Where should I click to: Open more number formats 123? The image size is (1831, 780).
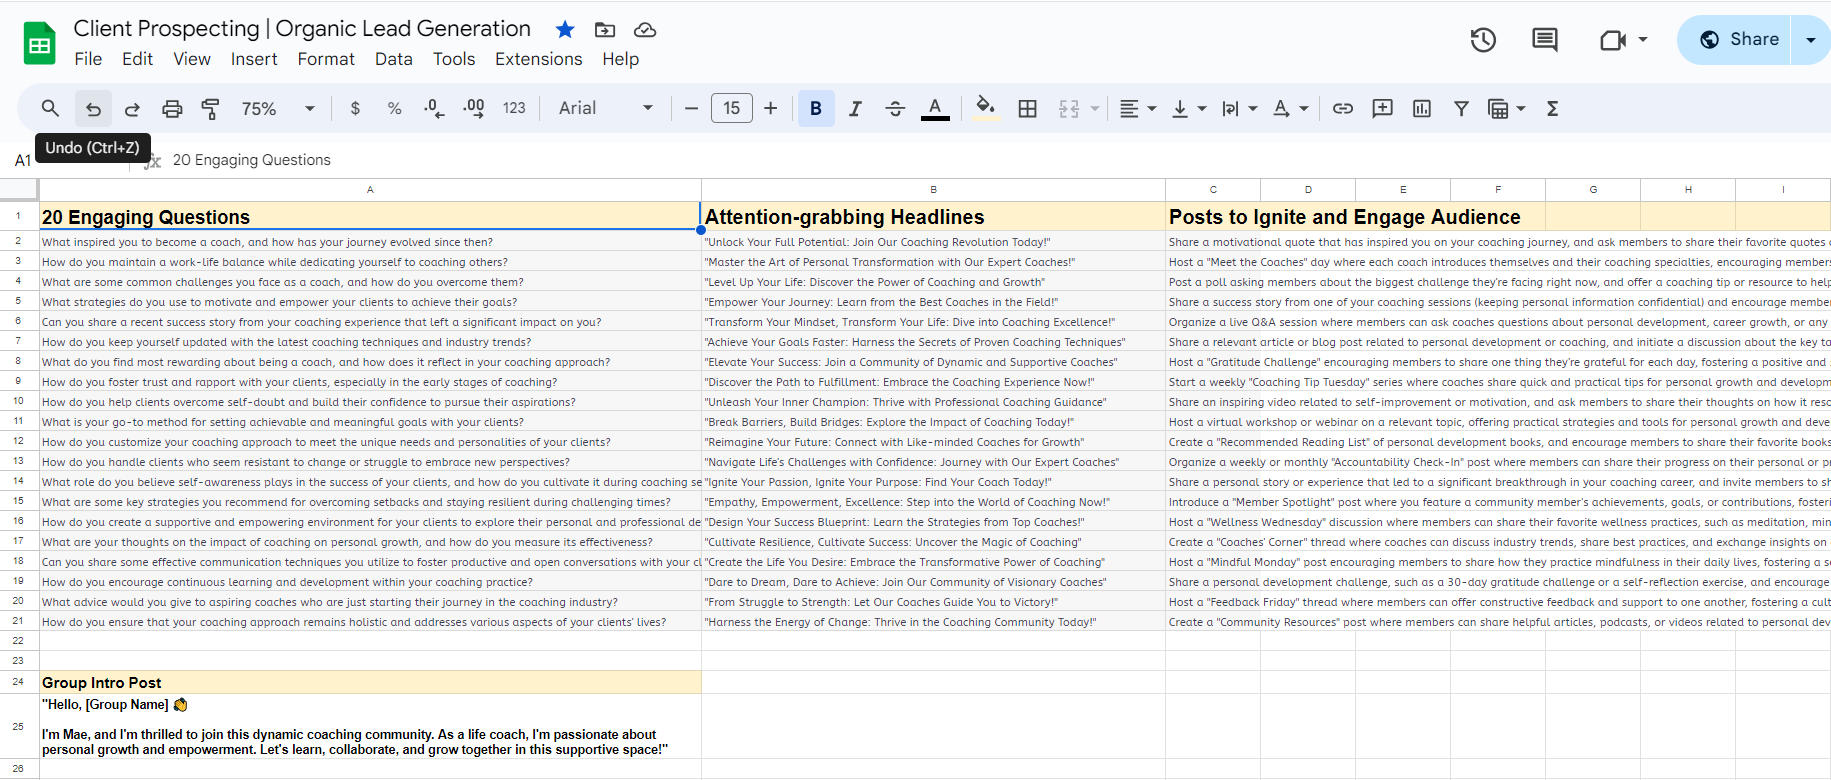coord(514,108)
